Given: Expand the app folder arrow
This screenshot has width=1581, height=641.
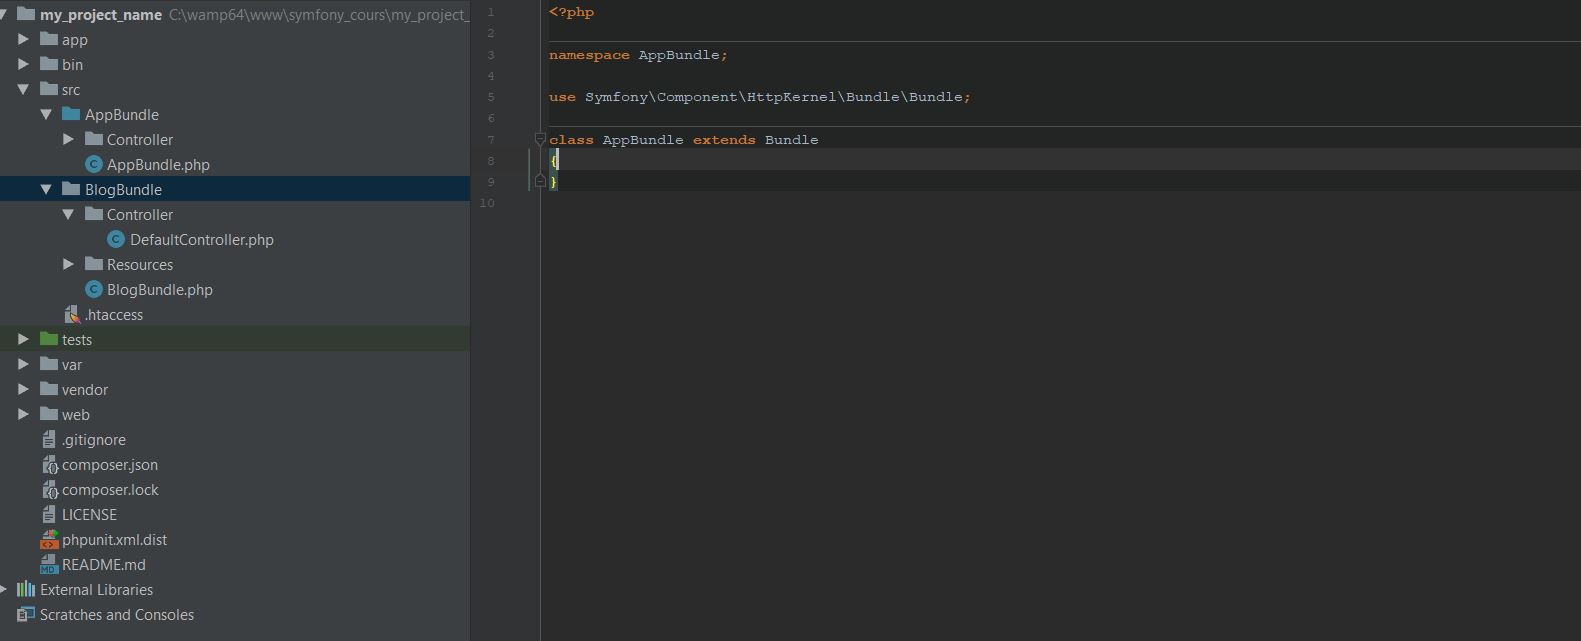Looking at the screenshot, I should pyautogui.click(x=23, y=39).
